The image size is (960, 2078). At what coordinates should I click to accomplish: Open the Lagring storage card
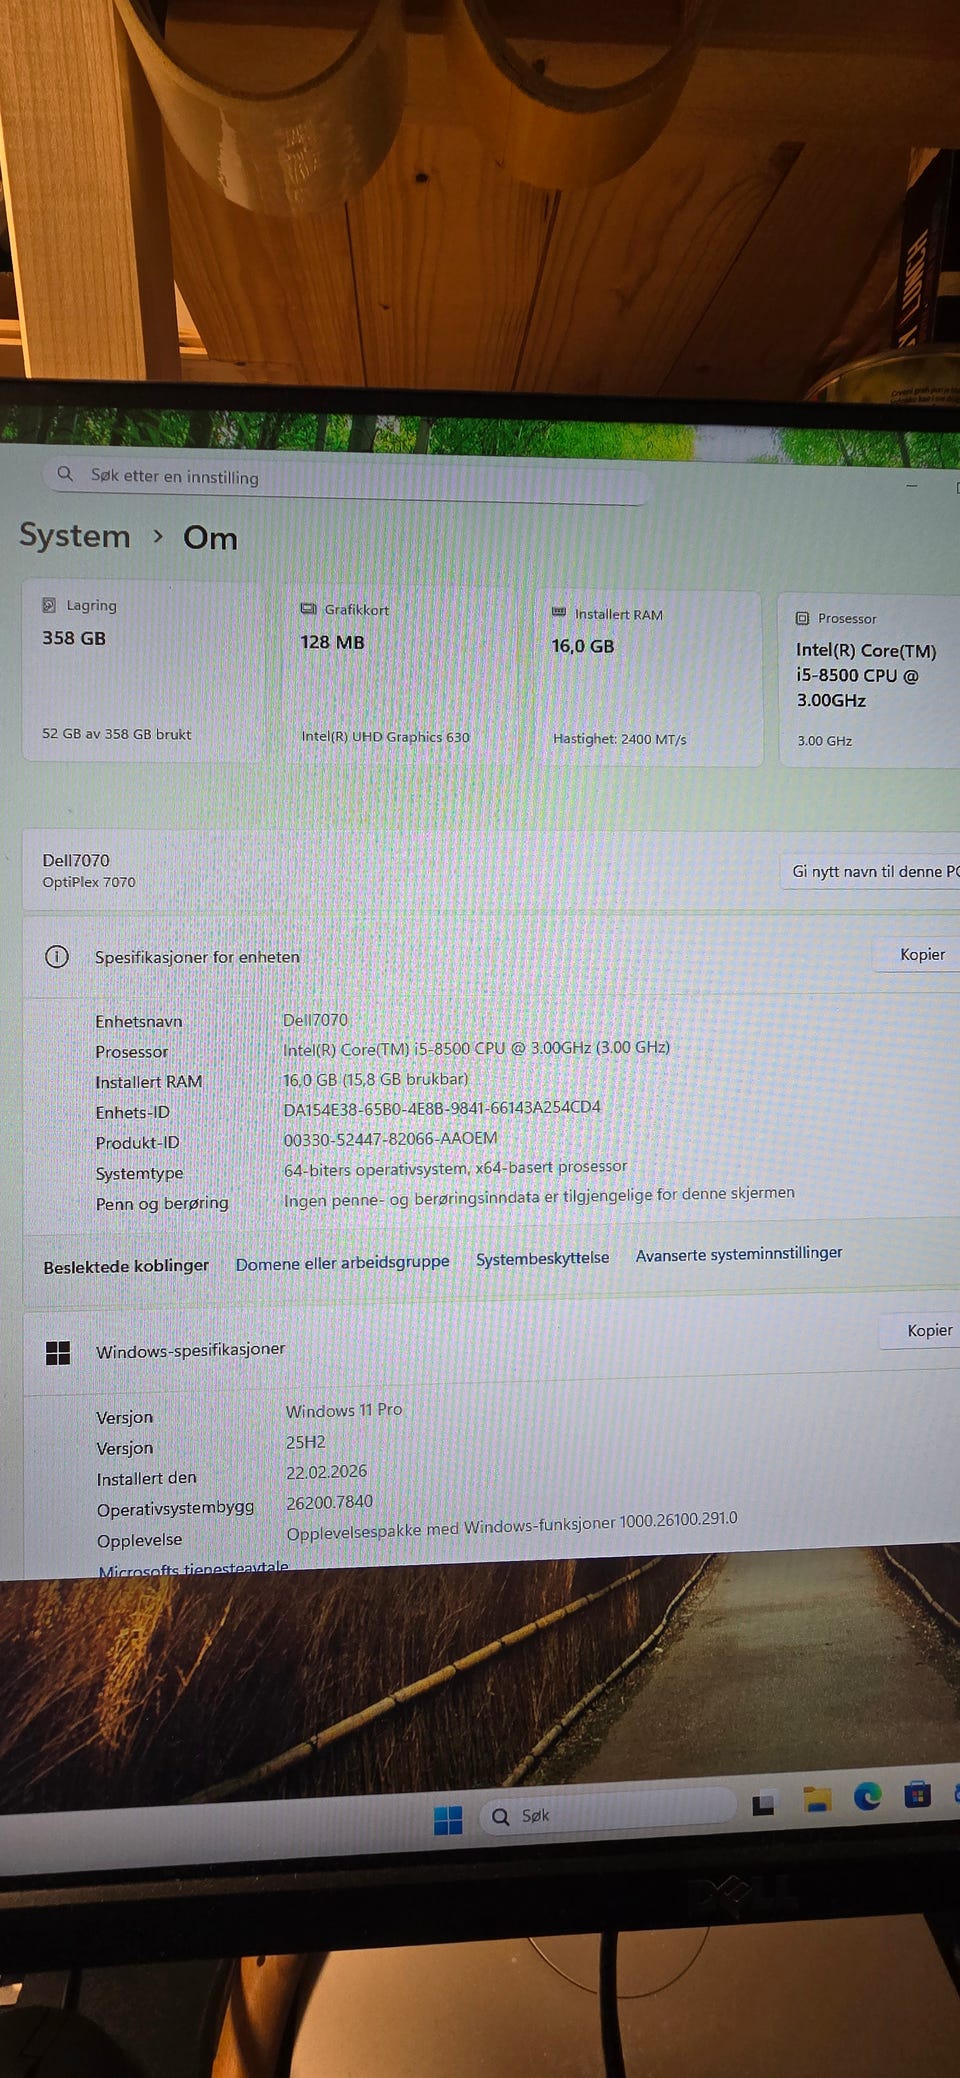click(x=143, y=670)
